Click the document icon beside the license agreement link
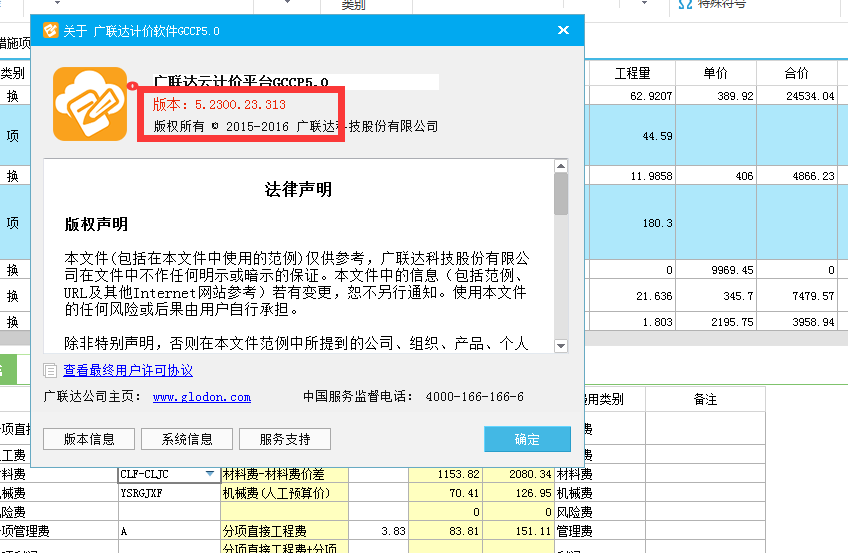The image size is (848, 553). tap(50, 370)
